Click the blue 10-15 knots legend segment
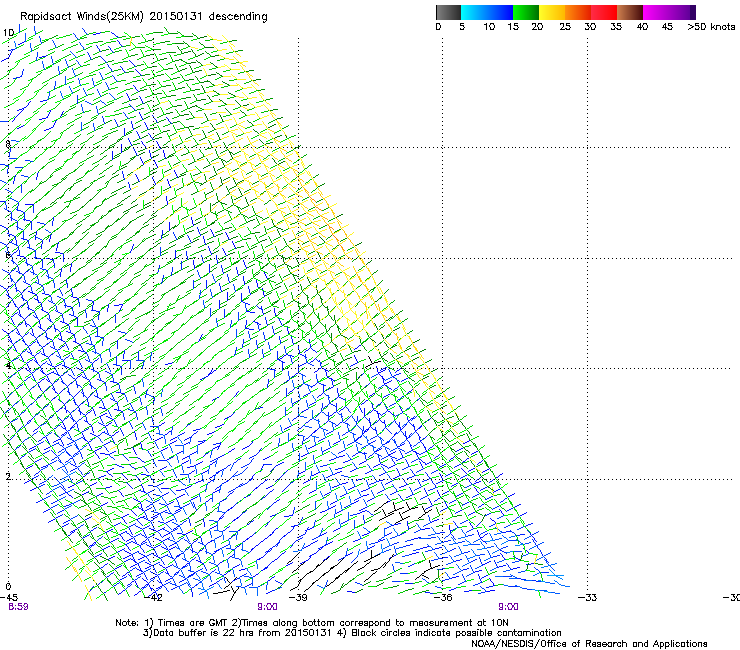This screenshot has width=740, height=650. (x=500, y=12)
